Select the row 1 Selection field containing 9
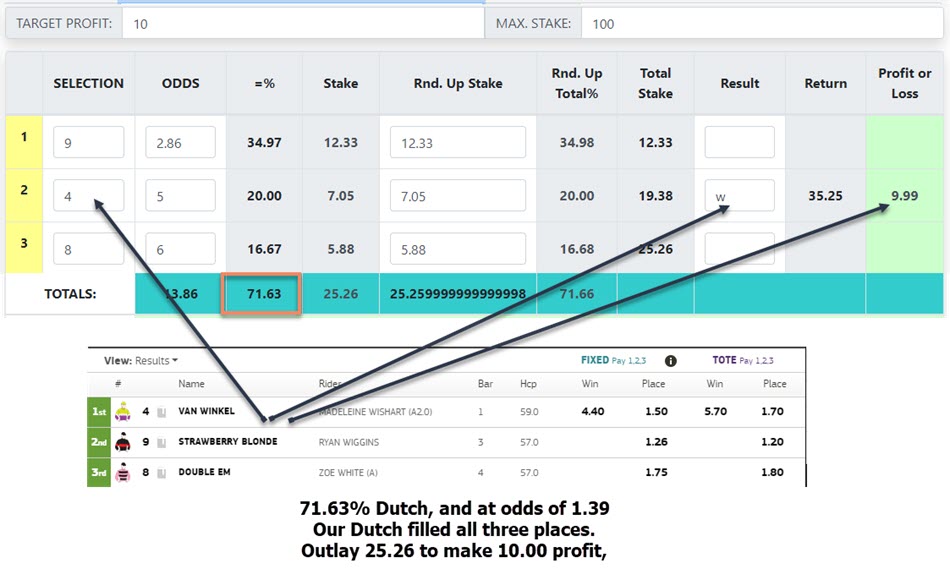950x569 pixels. 88,142
